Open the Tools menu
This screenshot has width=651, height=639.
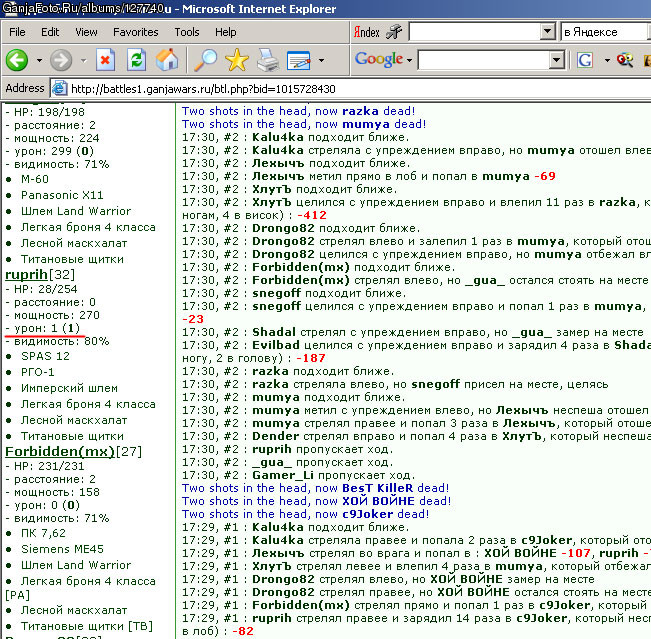pos(187,32)
